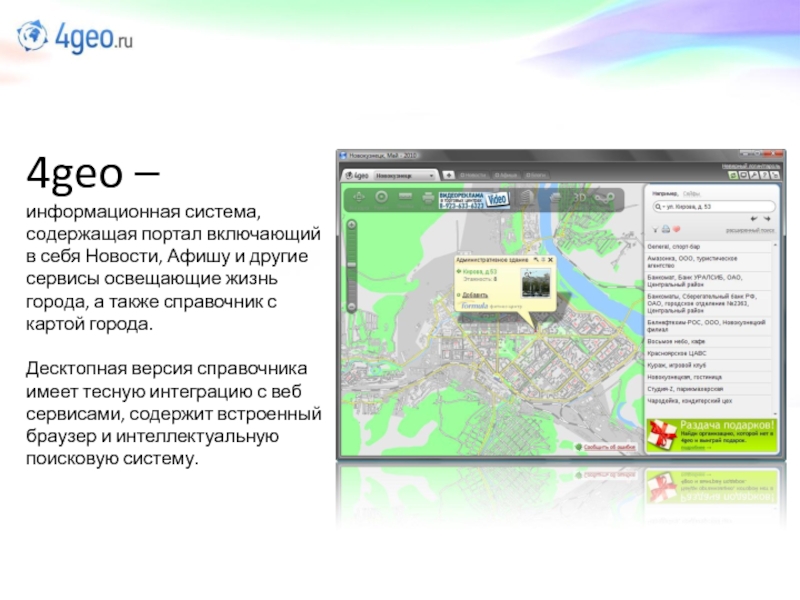Select the ruler measurement tool
Image resolution: width=800 pixels, height=600 pixels.
tap(405, 196)
